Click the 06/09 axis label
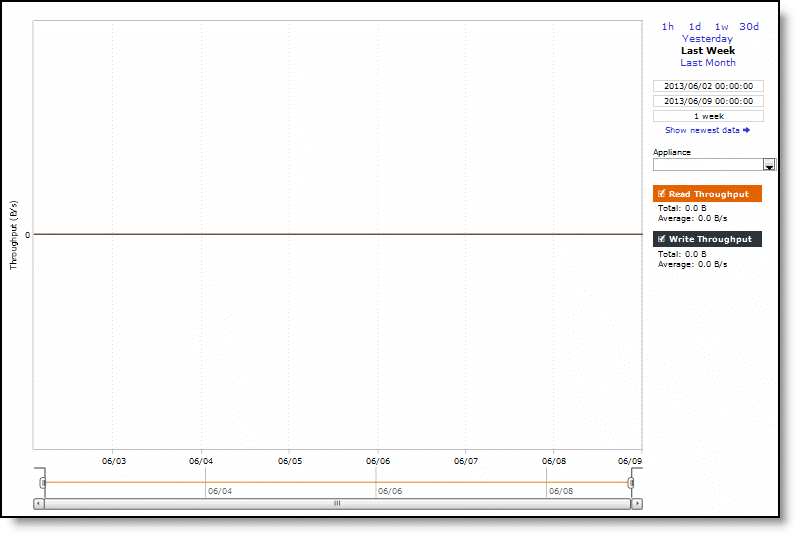Screen dimensions: 796x534 (x=630, y=461)
